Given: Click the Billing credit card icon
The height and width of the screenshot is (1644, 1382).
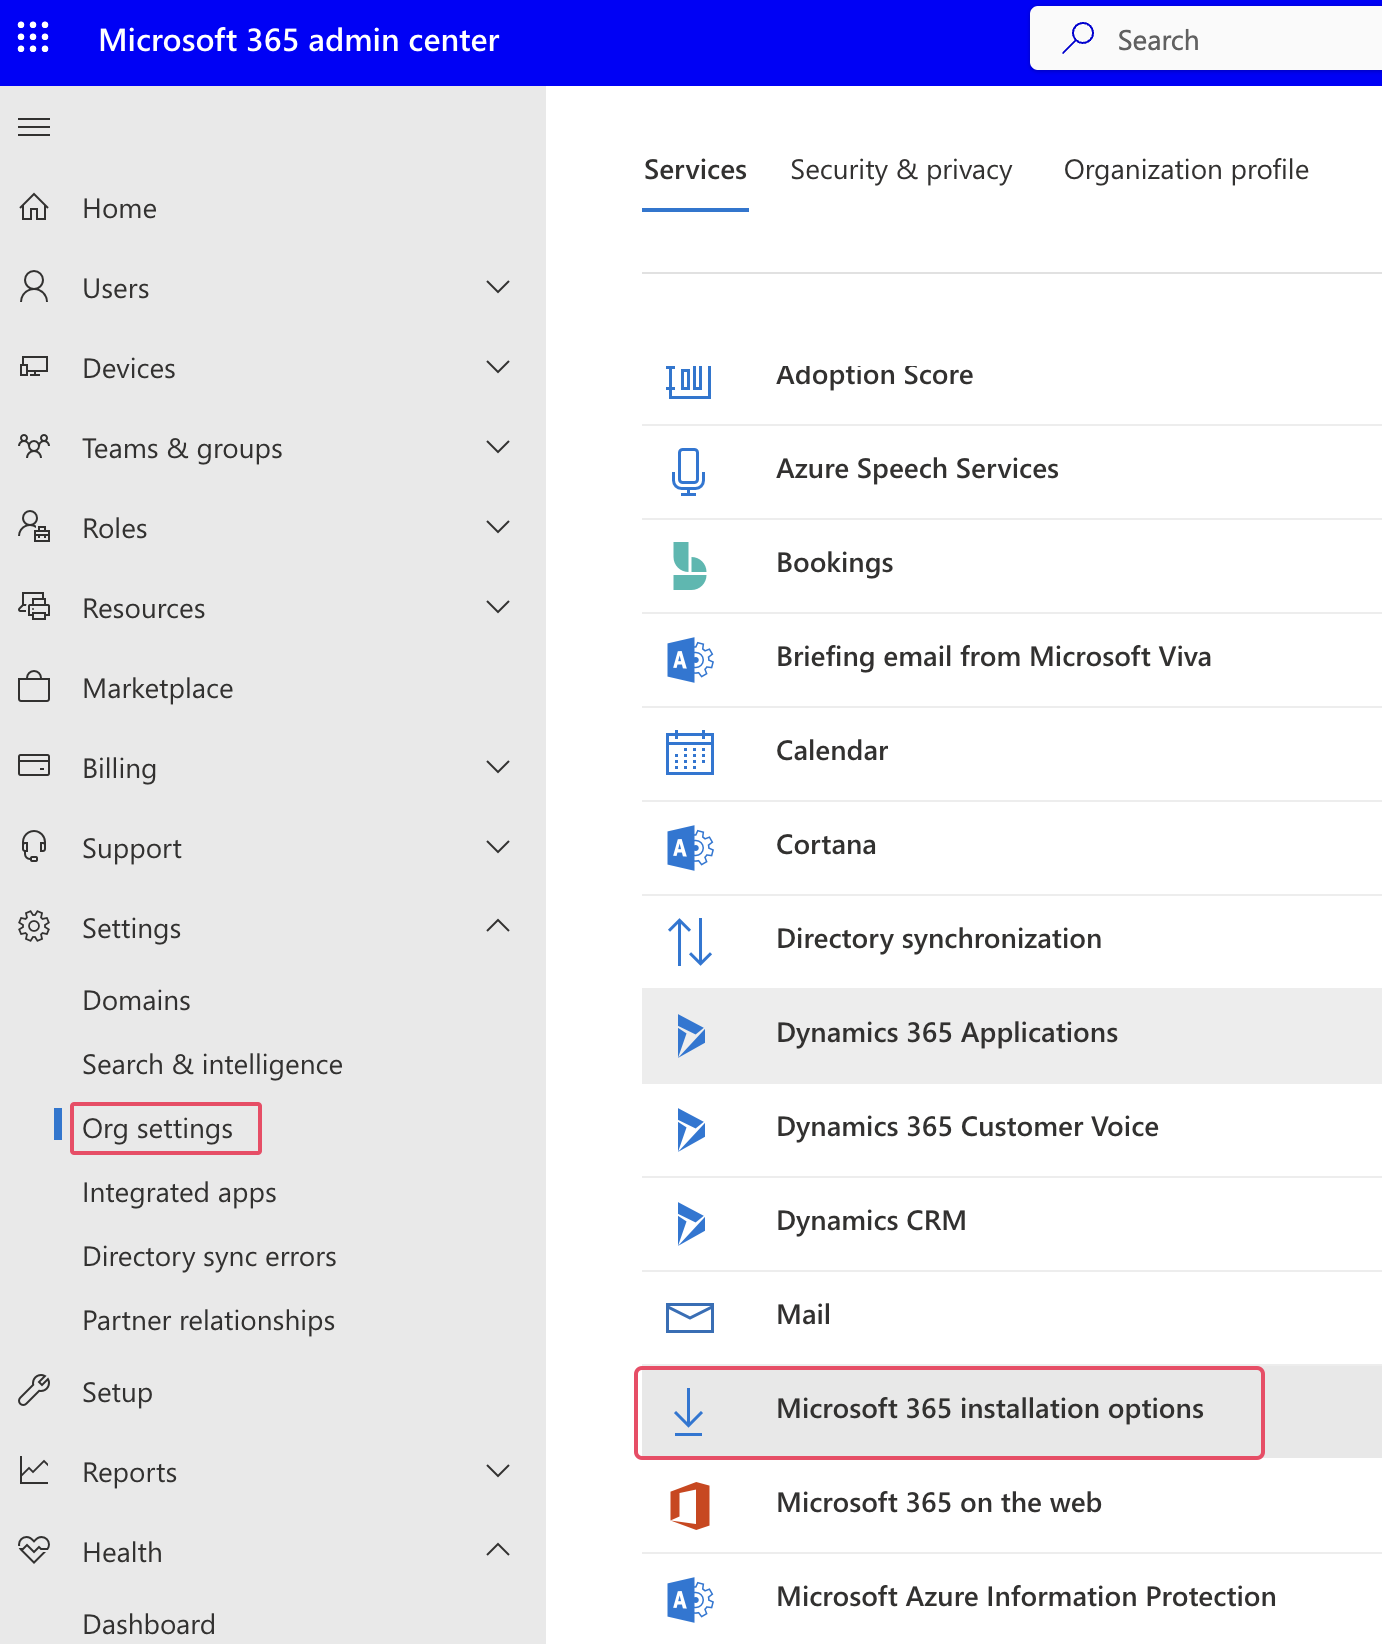Looking at the screenshot, I should point(34,766).
